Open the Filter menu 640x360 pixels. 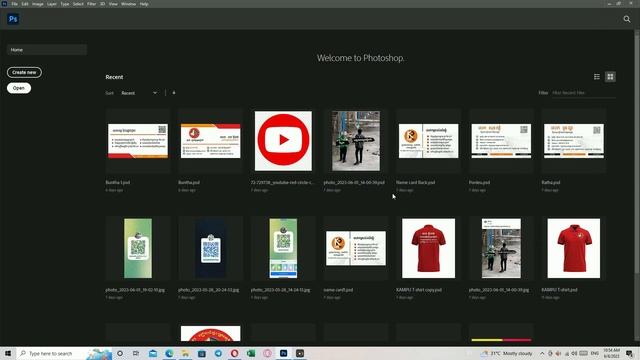coord(91,4)
